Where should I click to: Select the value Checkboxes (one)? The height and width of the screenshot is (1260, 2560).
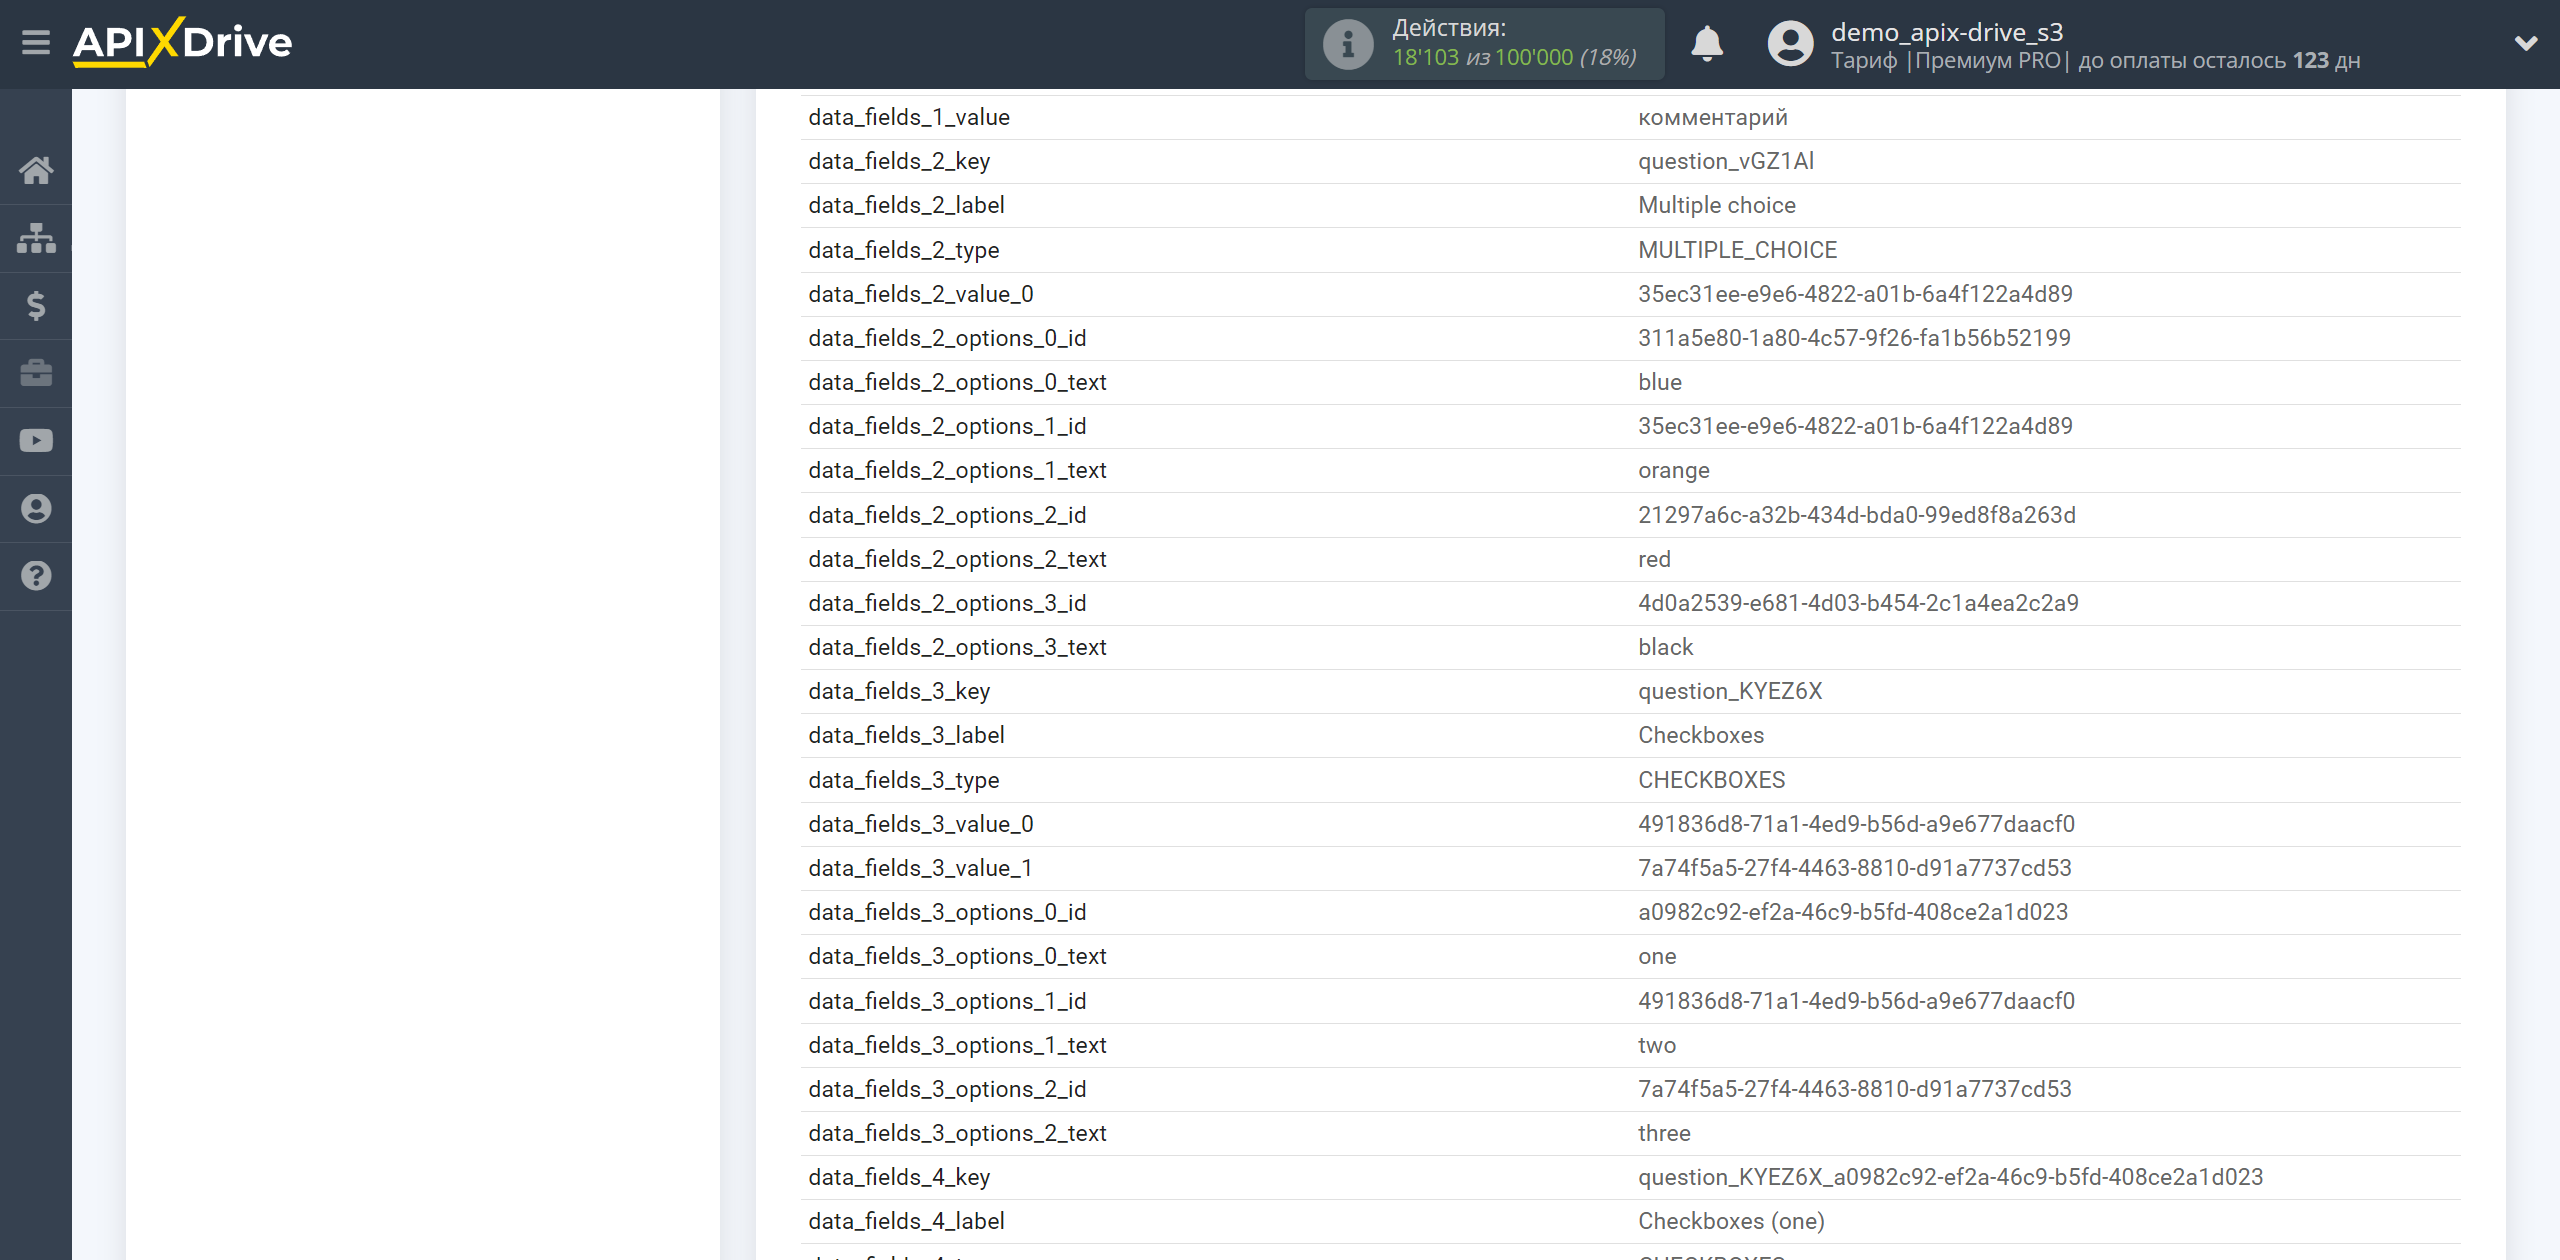coord(1731,1221)
